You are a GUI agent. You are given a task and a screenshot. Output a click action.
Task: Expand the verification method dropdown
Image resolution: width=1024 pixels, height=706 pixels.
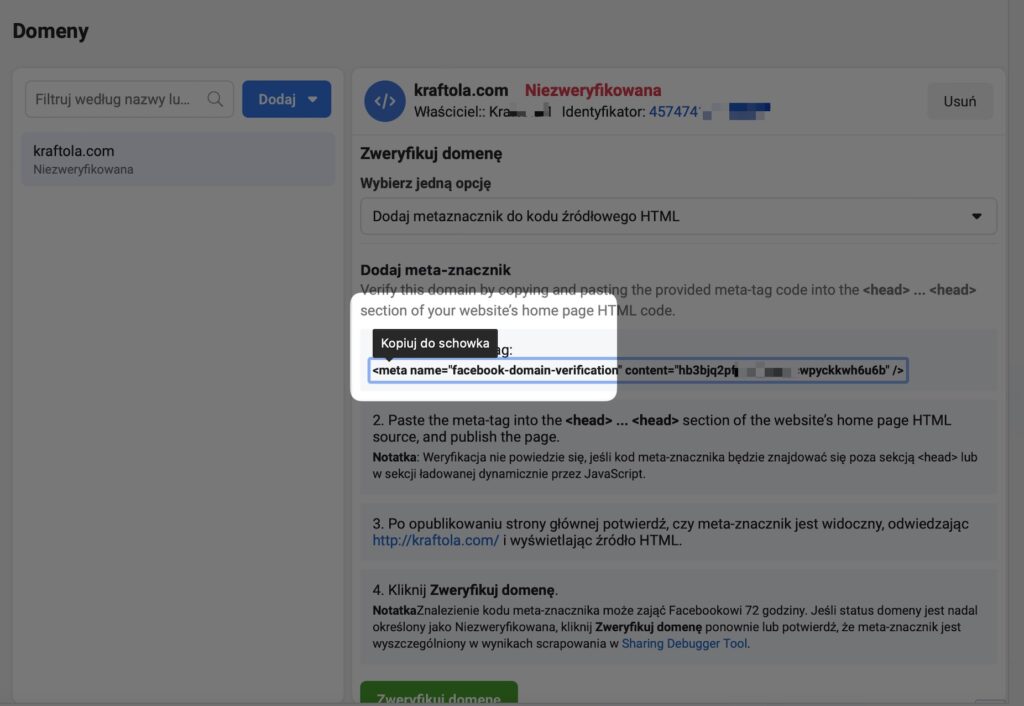tap(679, 216)
